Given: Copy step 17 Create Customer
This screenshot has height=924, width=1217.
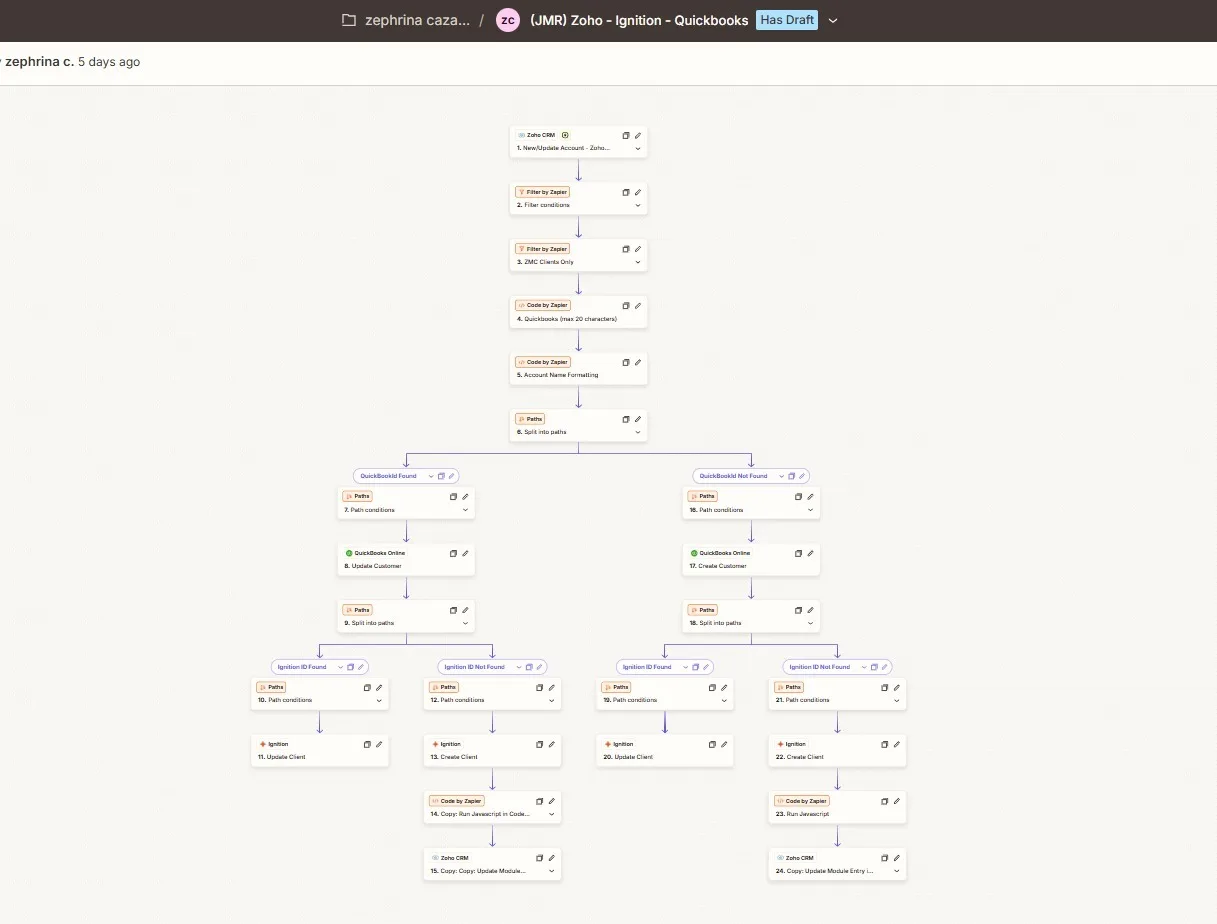Looking at the screenshot, I should pyautogui.click(x=798, y=553).
